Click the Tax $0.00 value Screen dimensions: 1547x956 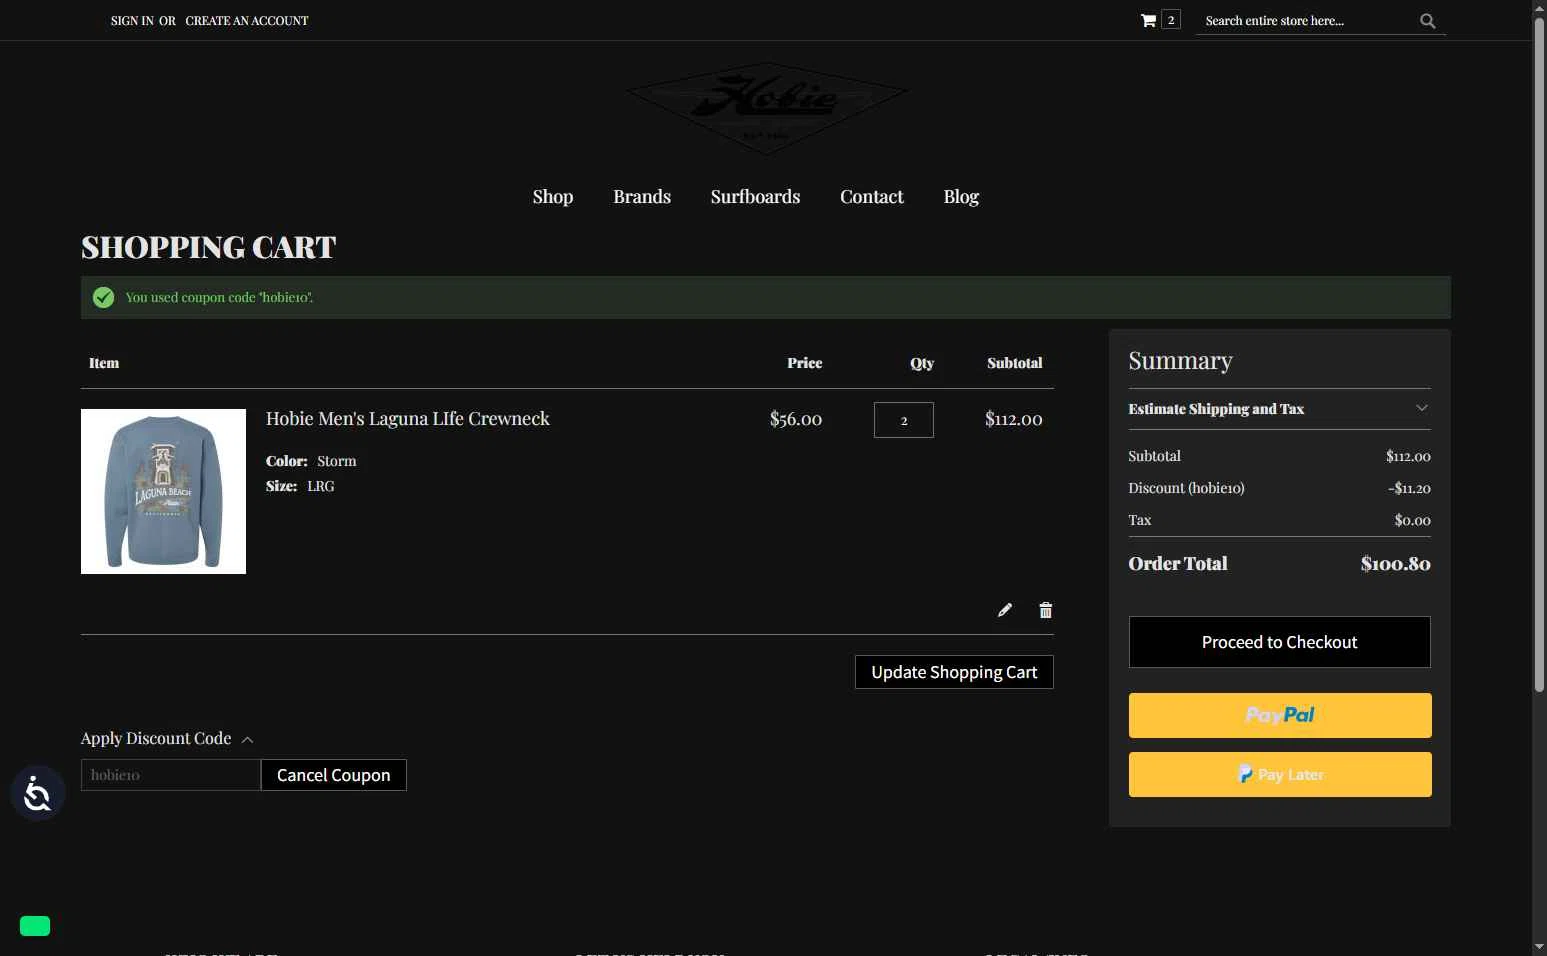(1412, 520)
